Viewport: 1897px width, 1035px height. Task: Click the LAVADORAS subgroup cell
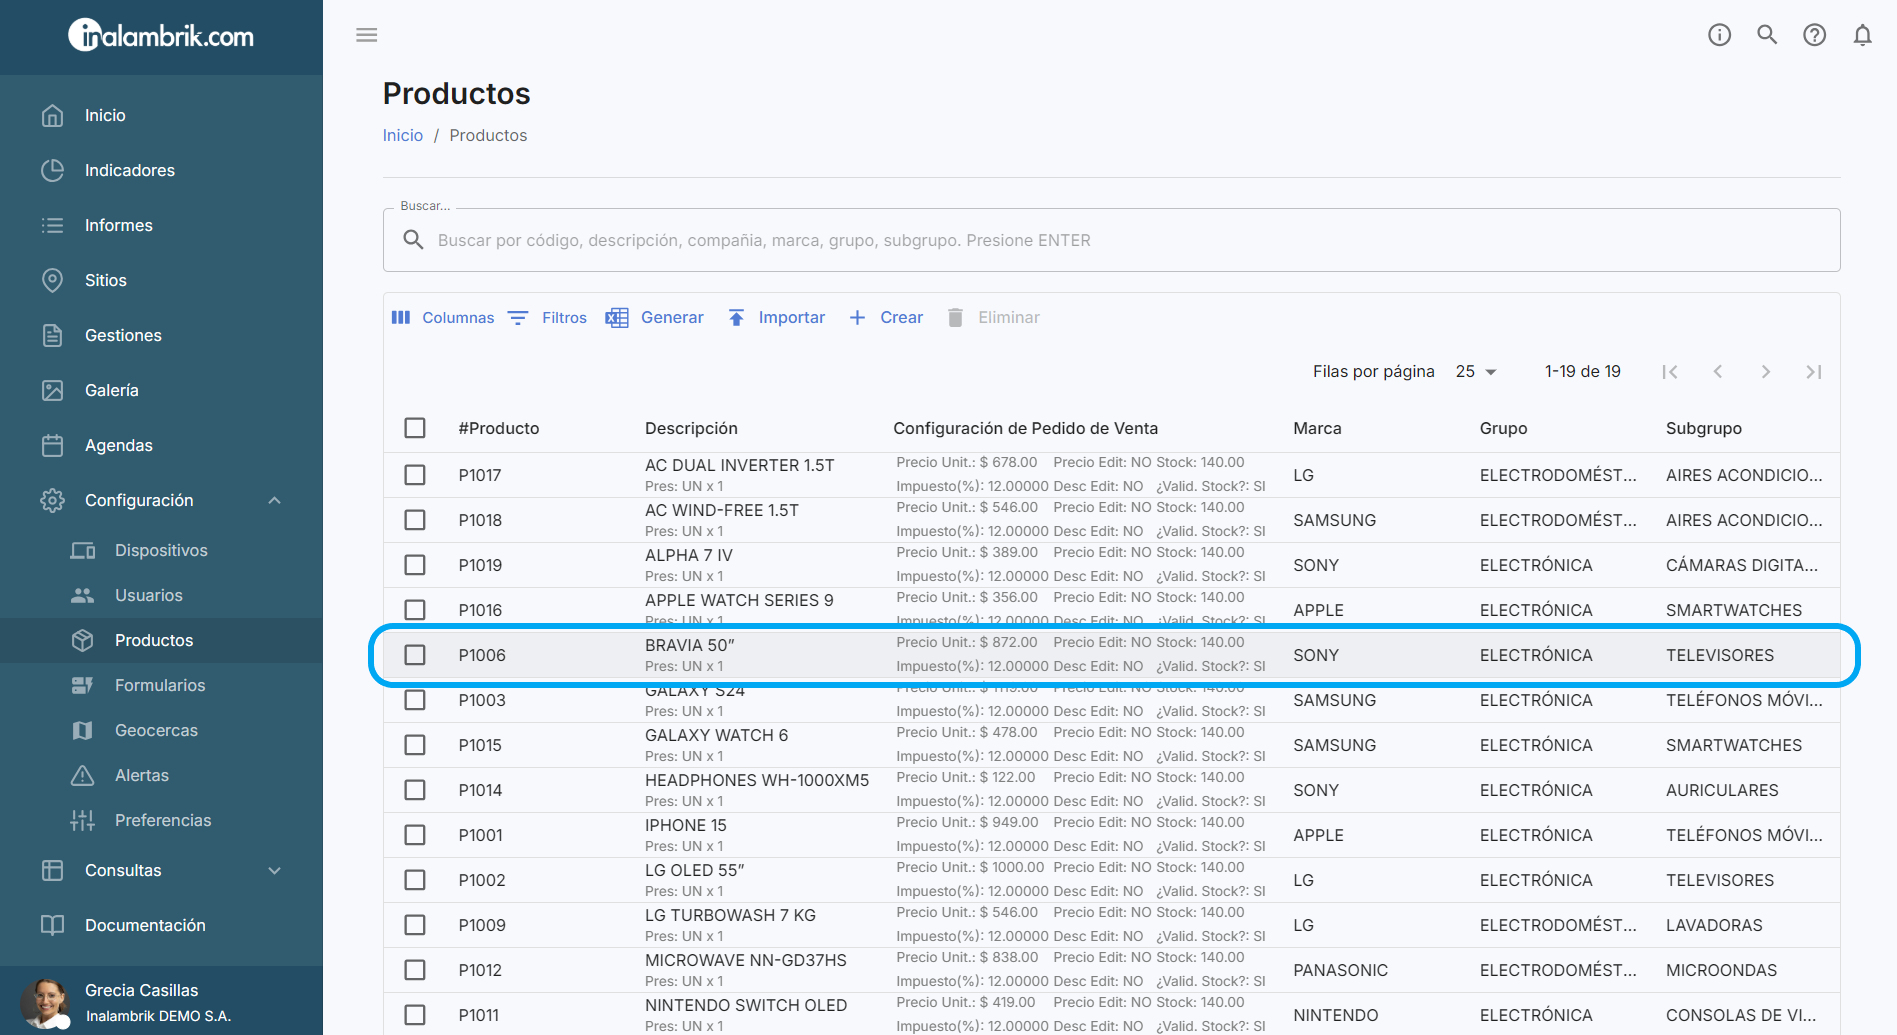1714,925
